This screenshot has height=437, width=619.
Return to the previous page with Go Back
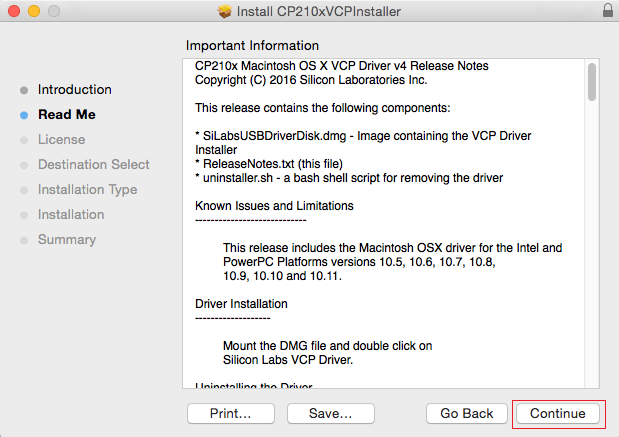pos(467,413)
